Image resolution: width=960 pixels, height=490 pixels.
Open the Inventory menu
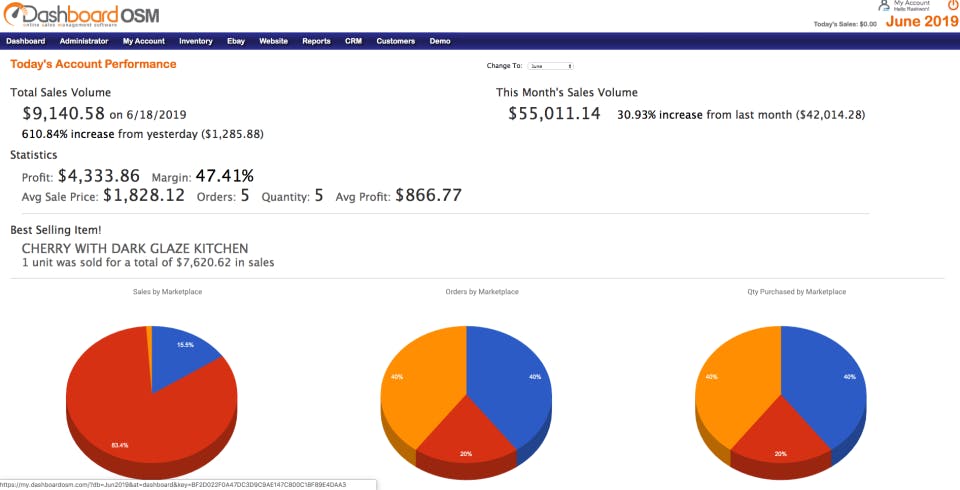click(196, 41)
